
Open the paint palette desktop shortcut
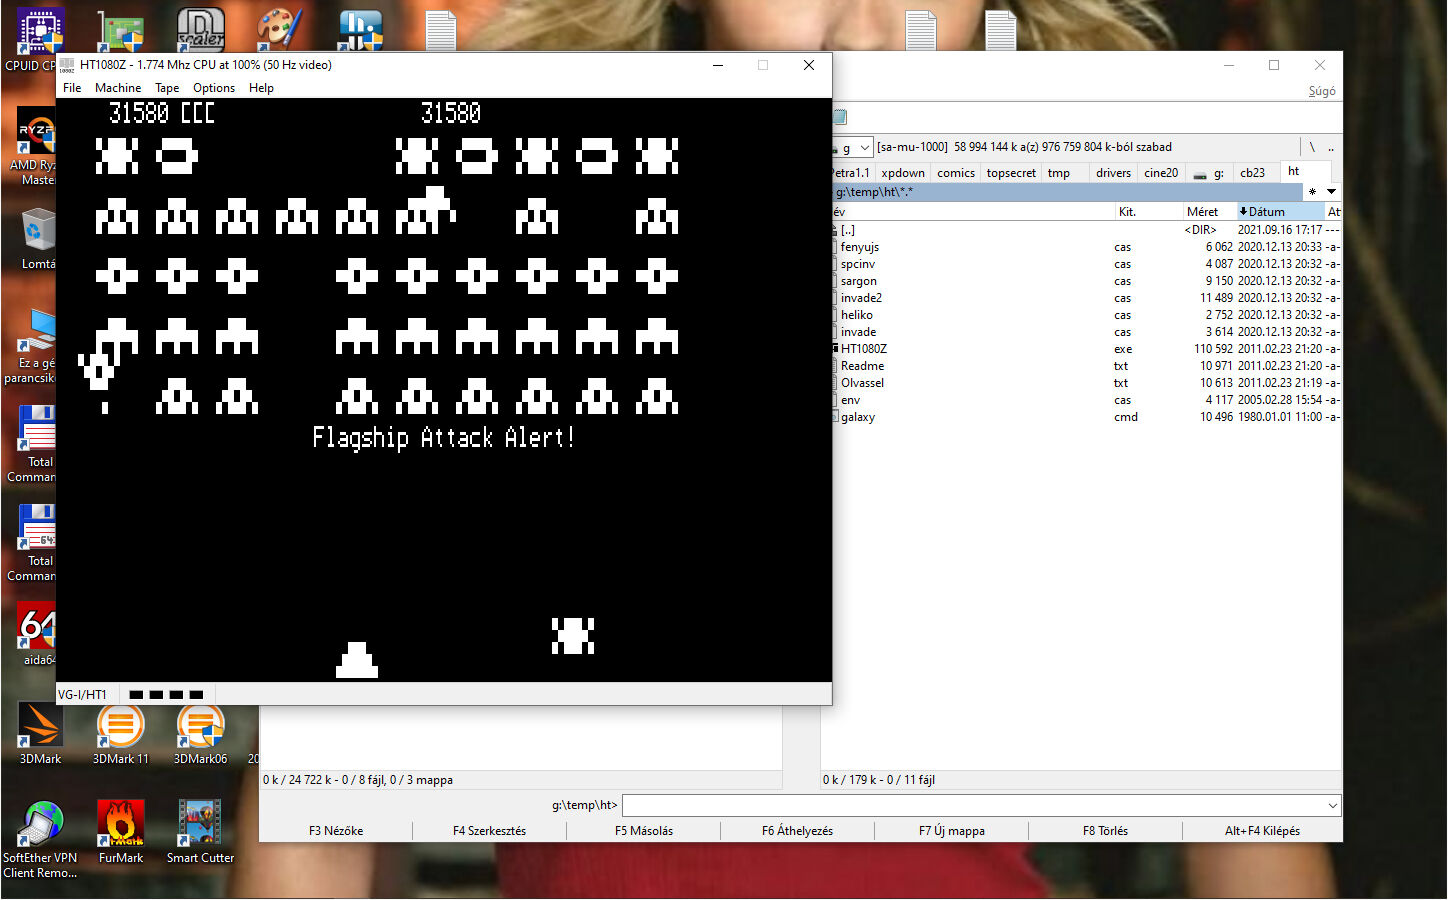click(x=280, y=30)
